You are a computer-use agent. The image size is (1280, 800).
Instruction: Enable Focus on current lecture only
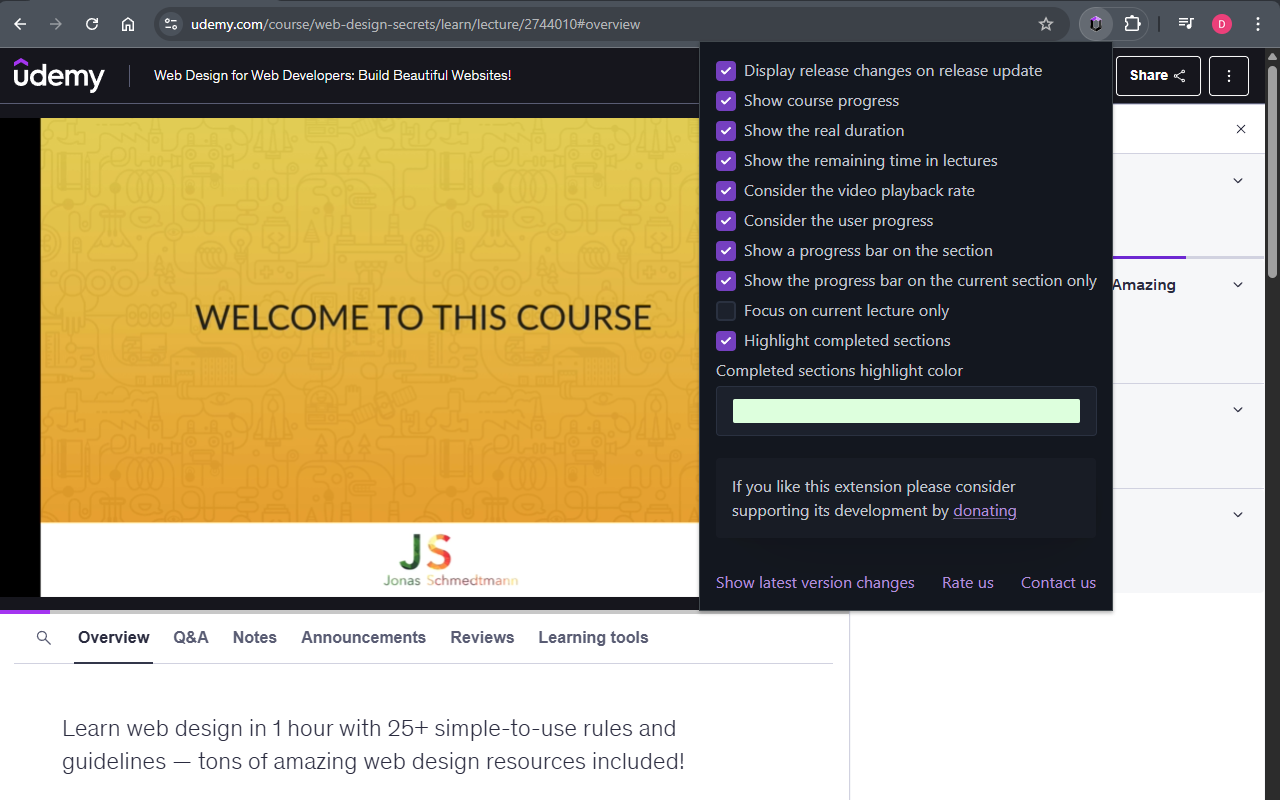coord(726,311)
